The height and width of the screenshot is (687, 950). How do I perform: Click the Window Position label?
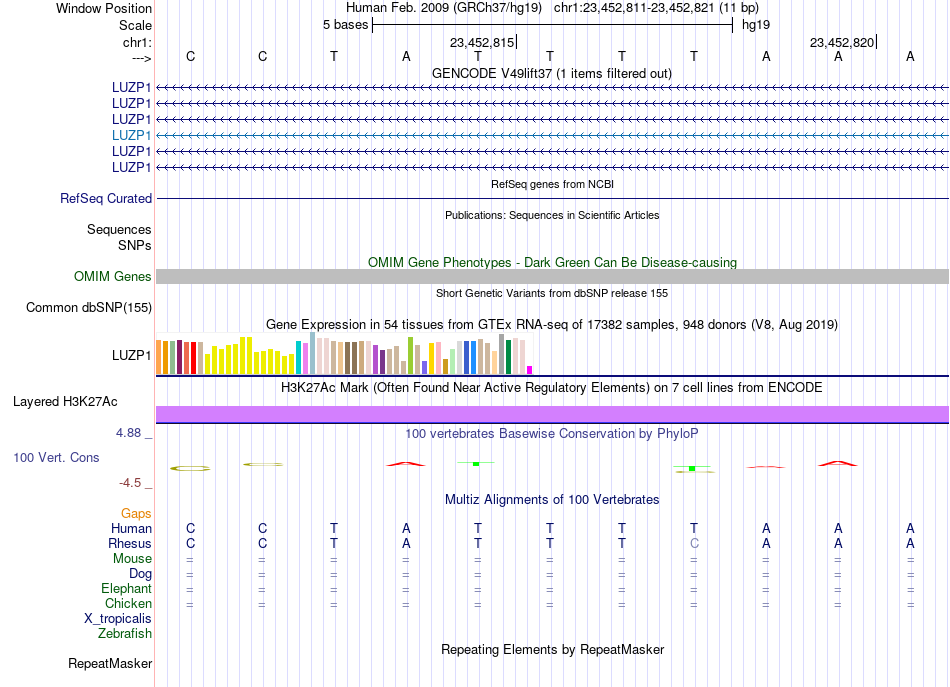104,8
